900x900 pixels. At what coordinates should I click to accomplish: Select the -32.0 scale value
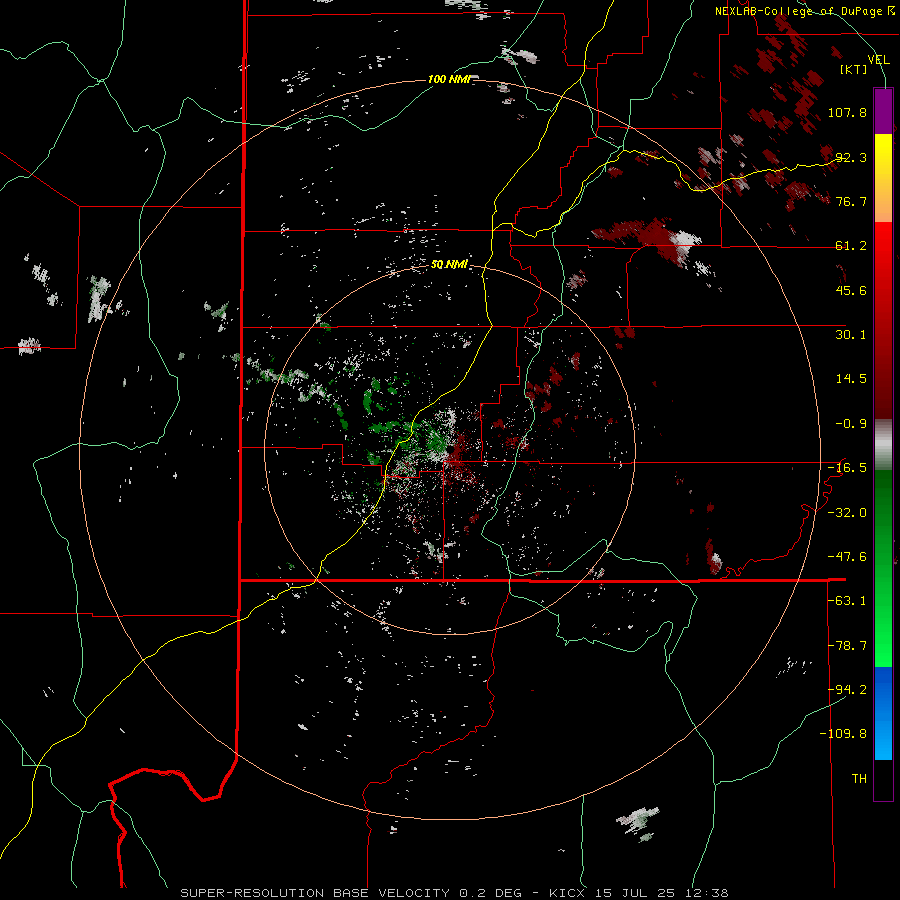pyautogui.click(x=847, y=513)
